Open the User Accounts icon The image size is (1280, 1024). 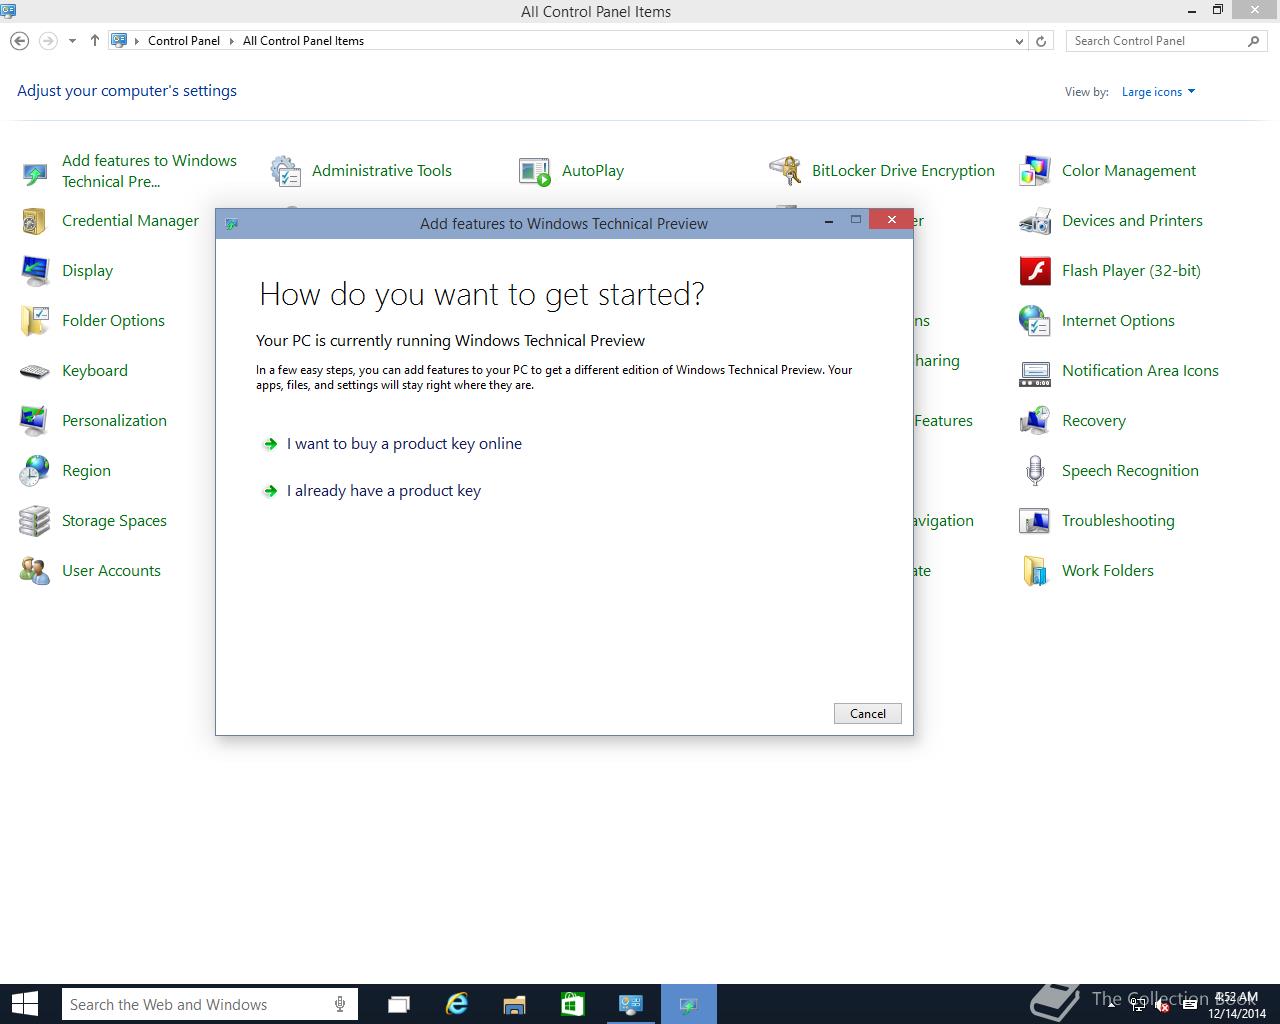point(34,571)
